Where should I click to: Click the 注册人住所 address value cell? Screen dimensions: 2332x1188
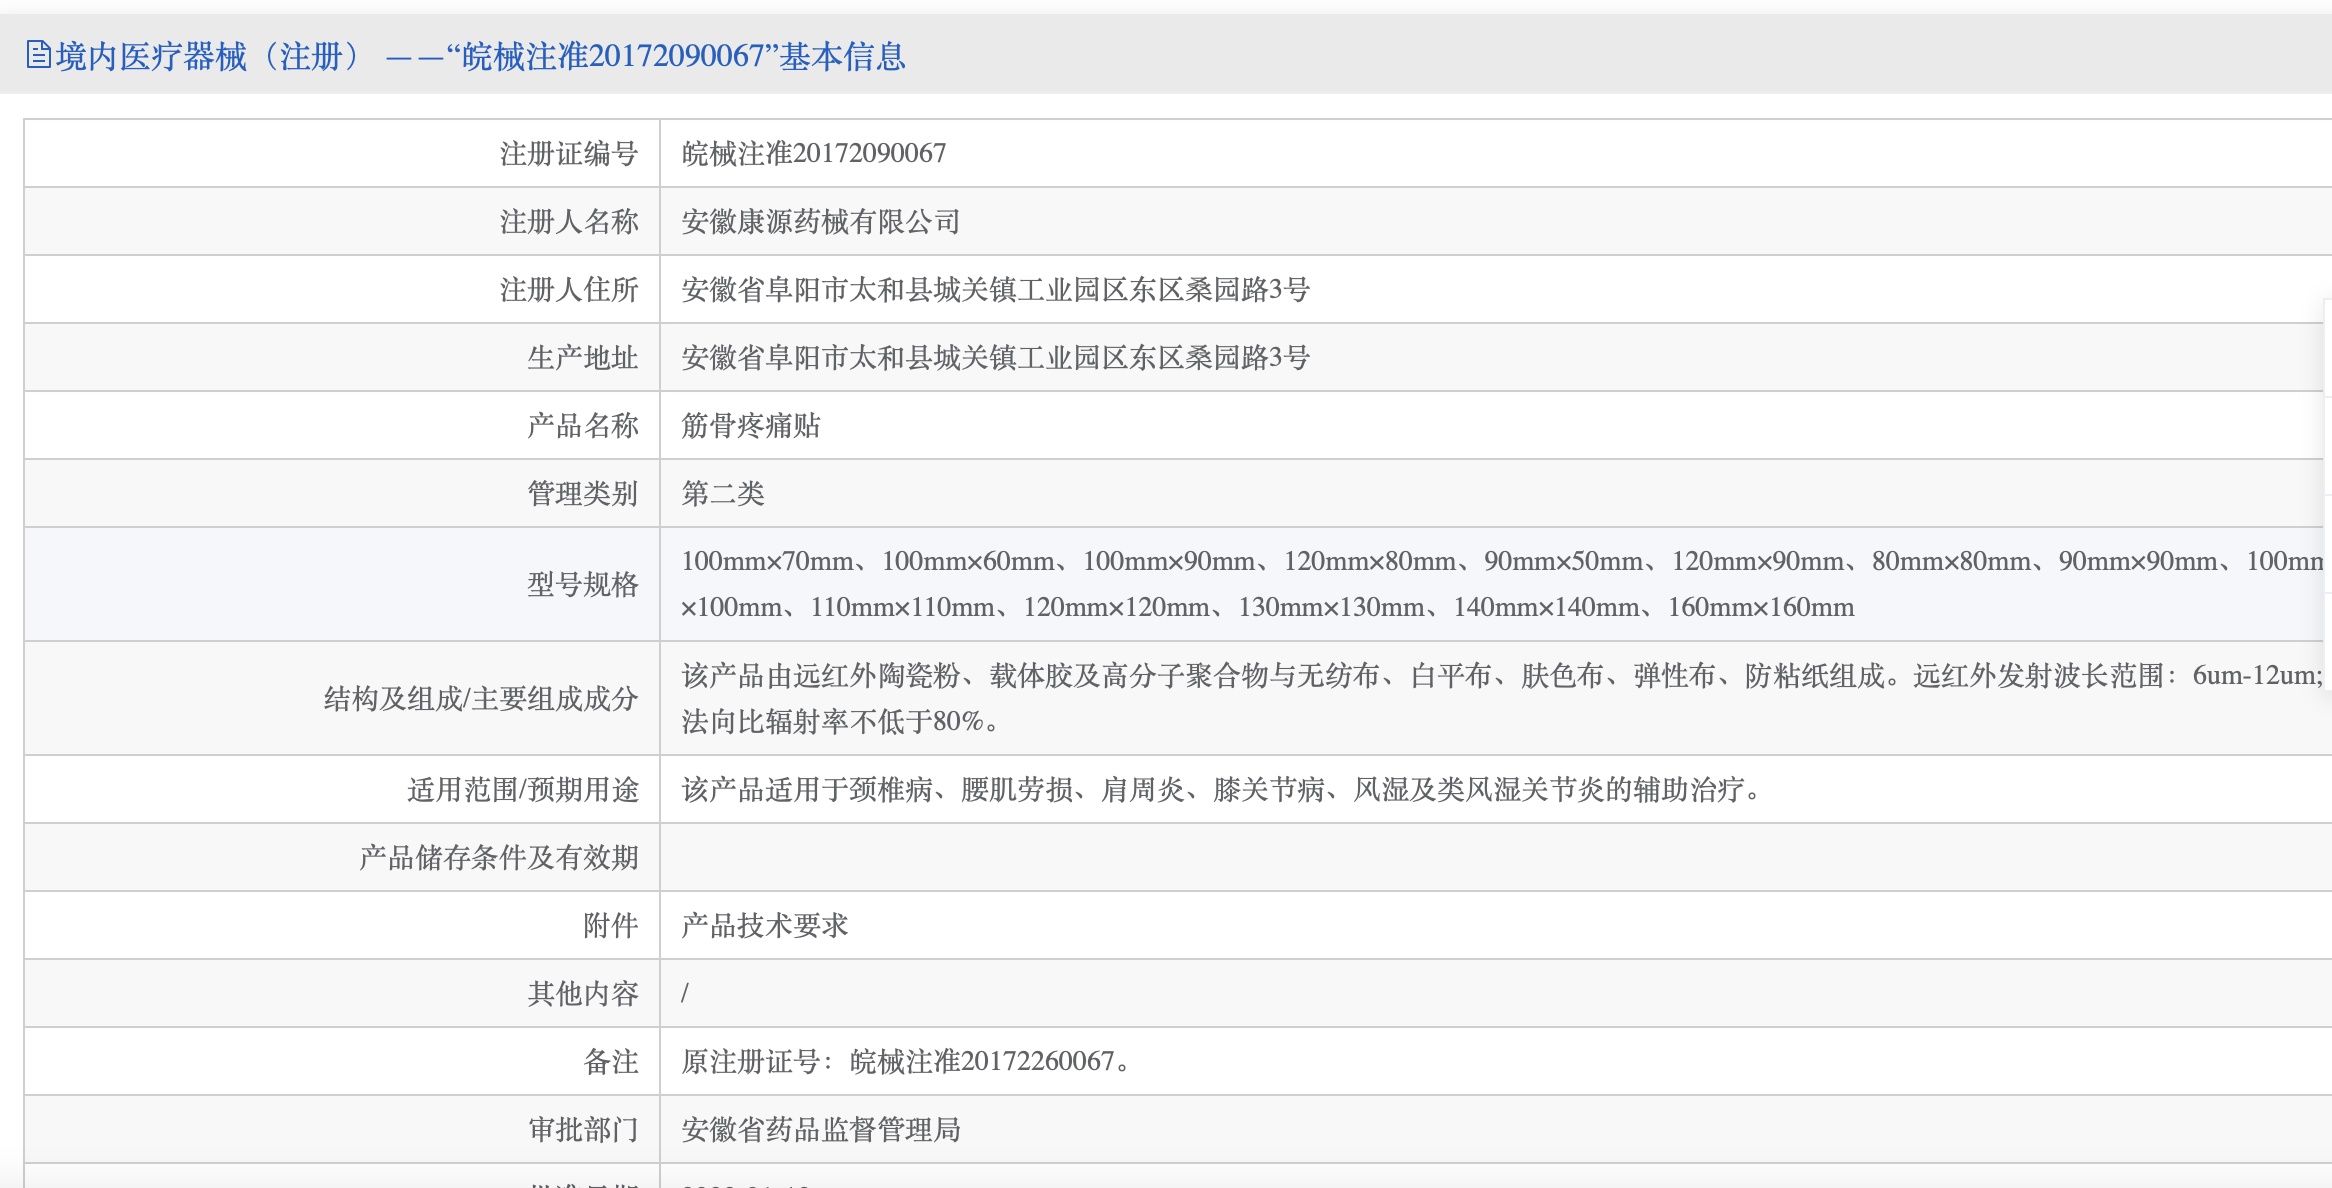(995, 289)
